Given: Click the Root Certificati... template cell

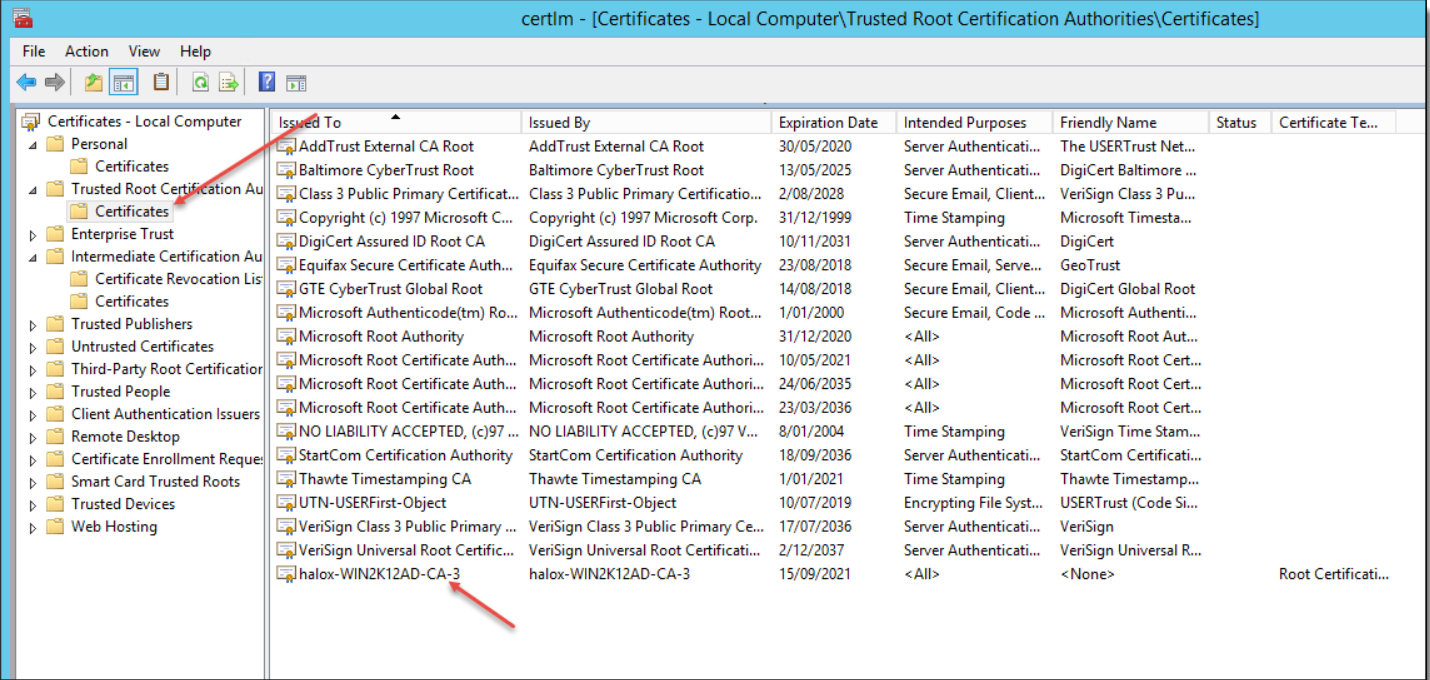Looking at the screenshot, I should coord(1333,575).
